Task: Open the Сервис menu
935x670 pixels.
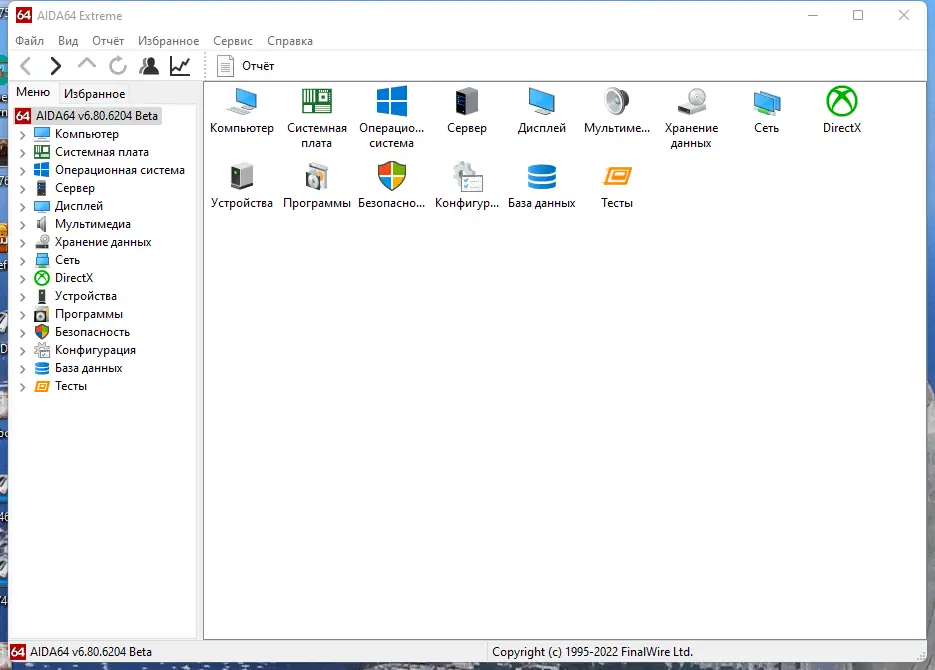Action: [x=233, y=41]
